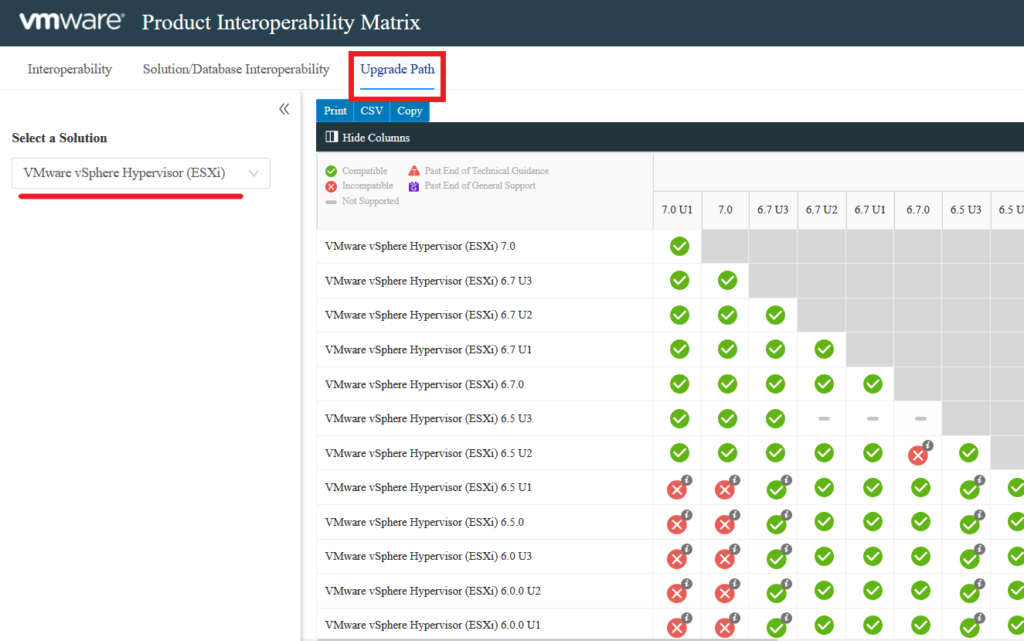1024x641 pixels.
Task: Open Solution/Database Interoperability tab
Action: [x=236, y=70]
